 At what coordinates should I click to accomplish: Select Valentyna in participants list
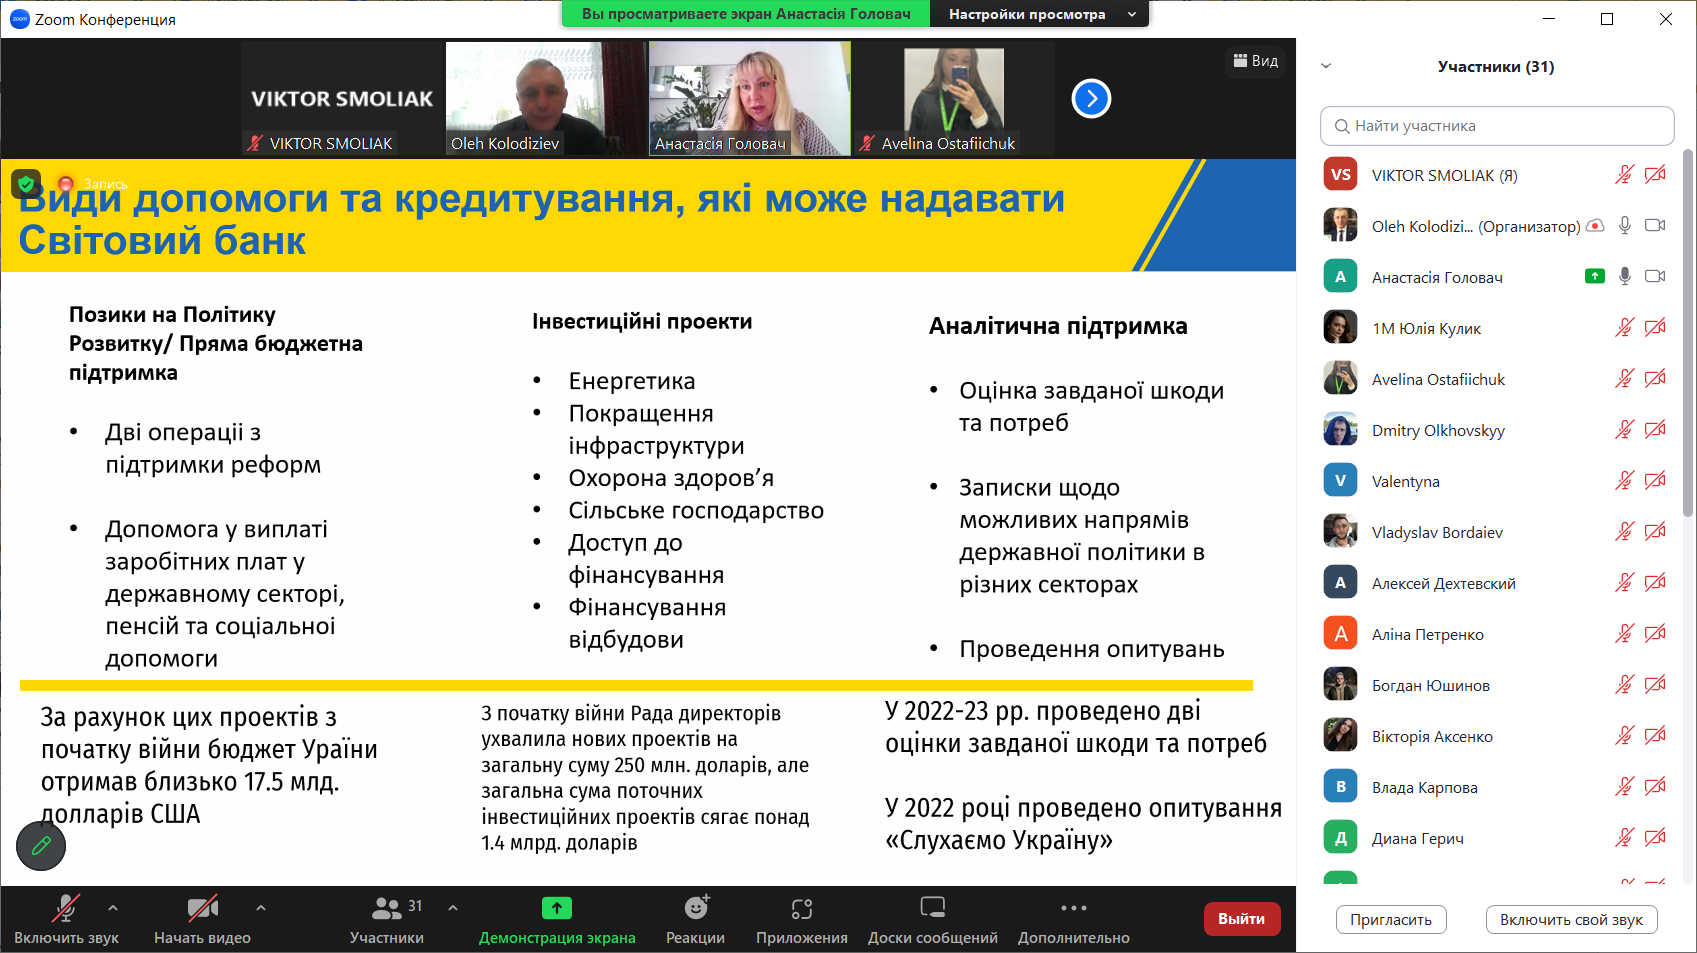coord(1496,481)
